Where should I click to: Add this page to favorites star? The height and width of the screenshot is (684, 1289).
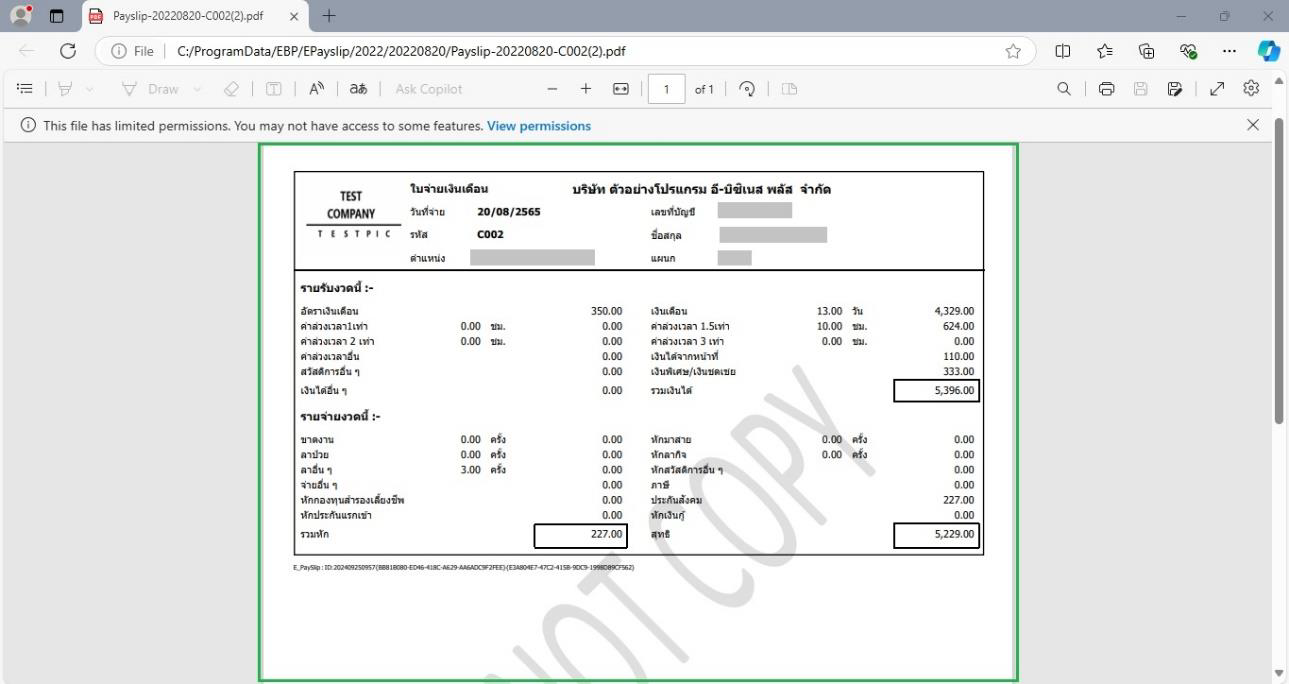click(x=1013, y=51)
